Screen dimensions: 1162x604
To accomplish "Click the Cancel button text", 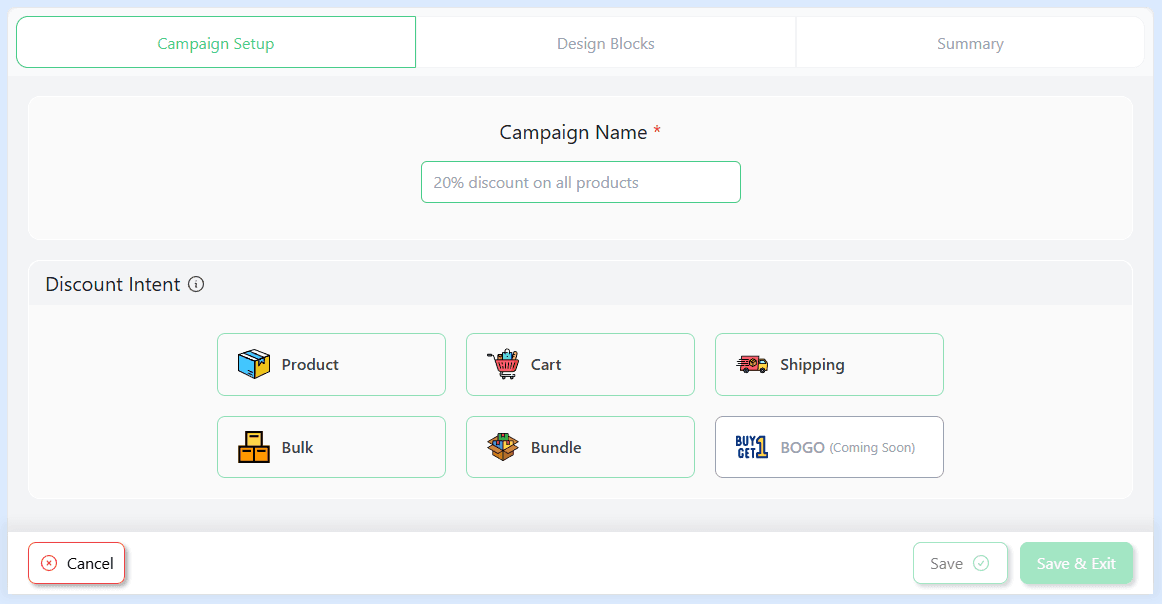I will tap(90, 563).
